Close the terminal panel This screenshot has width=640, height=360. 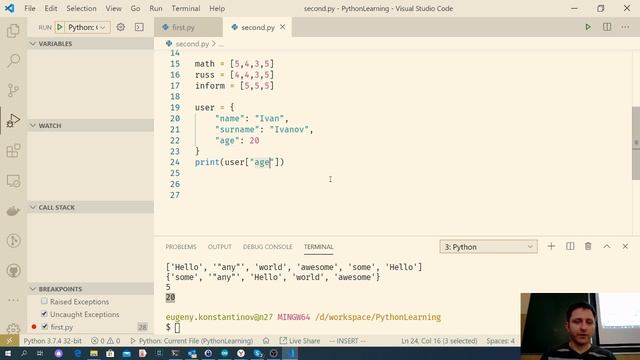click(x=625, y=247)
